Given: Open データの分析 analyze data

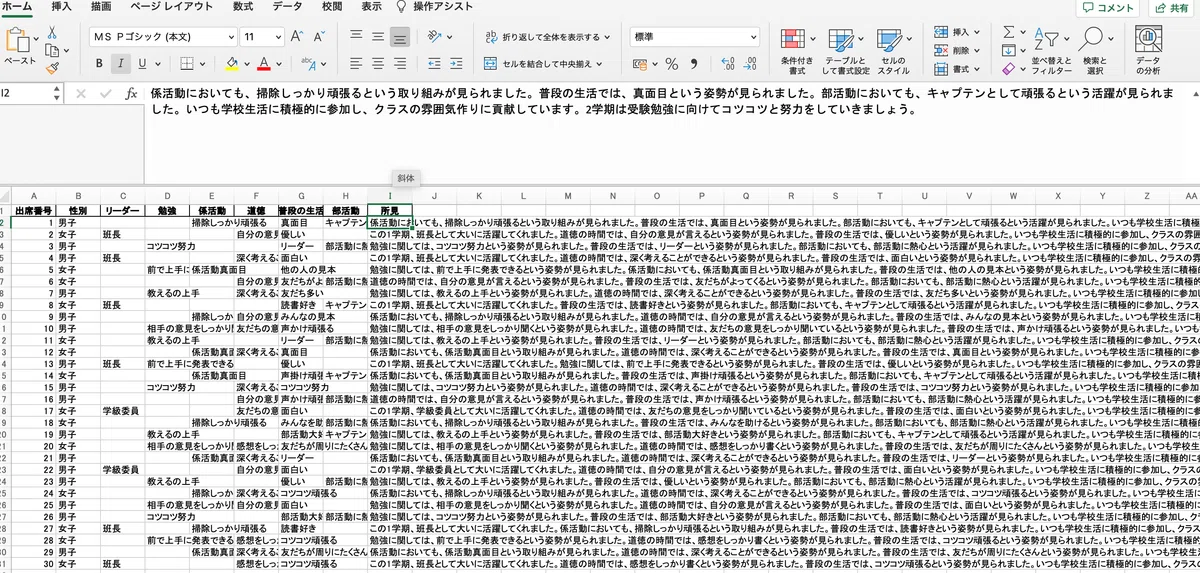Looking at the screenshot, I should pyautogui.click(x=1148, y=50).
